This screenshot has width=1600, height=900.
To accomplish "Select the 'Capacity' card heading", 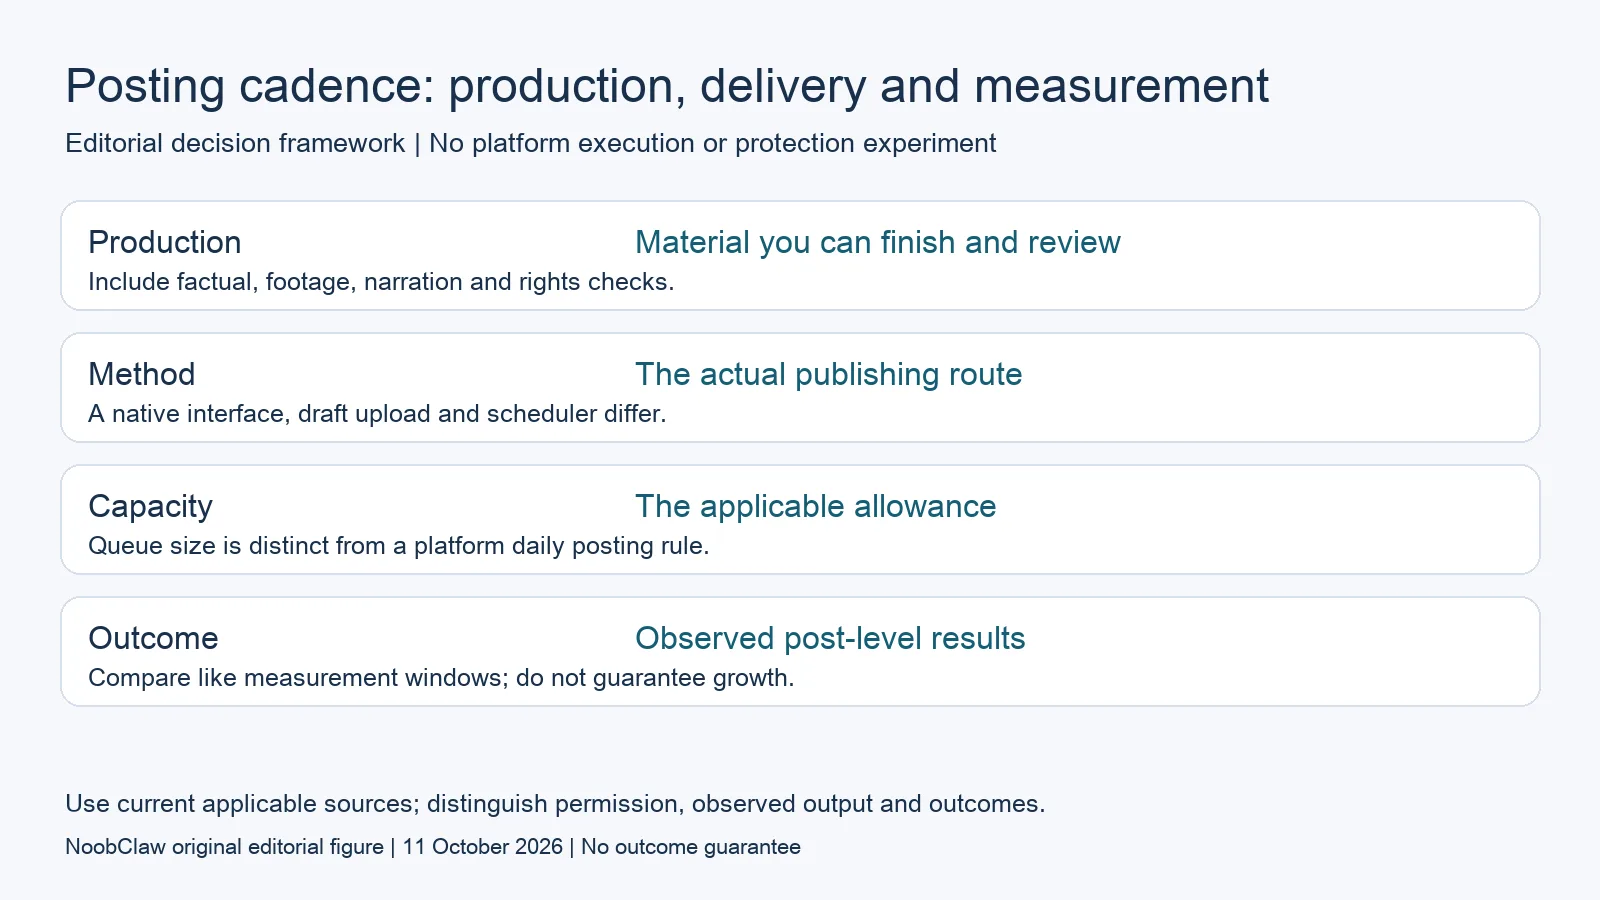I will click(x=151, y=507).
